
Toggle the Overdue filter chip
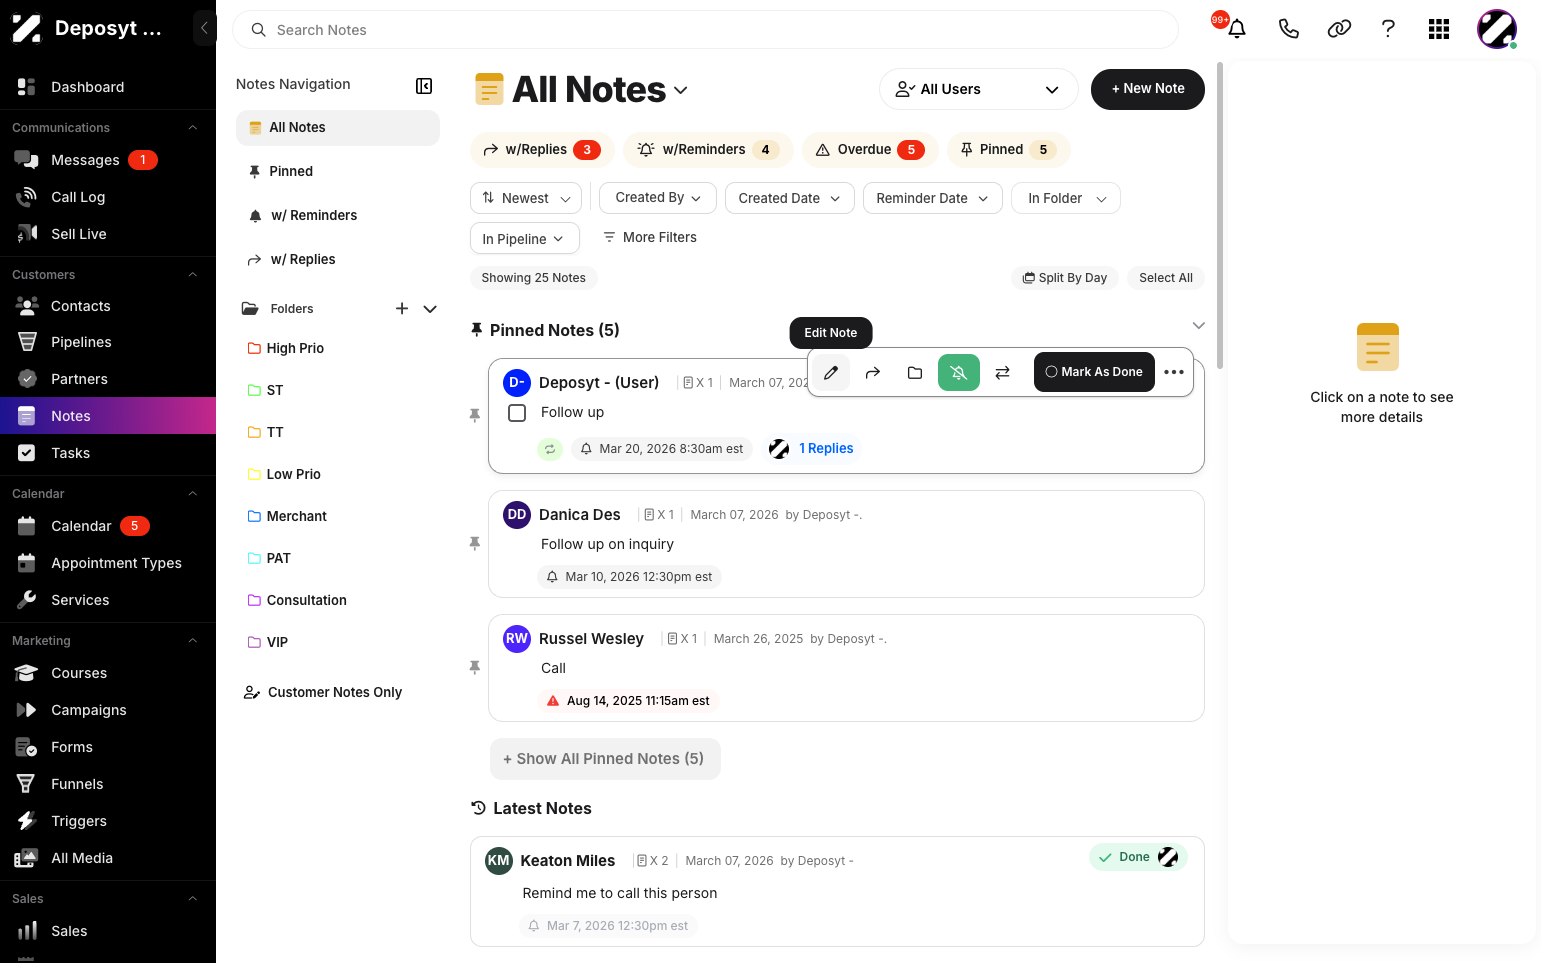click(870, 150)
